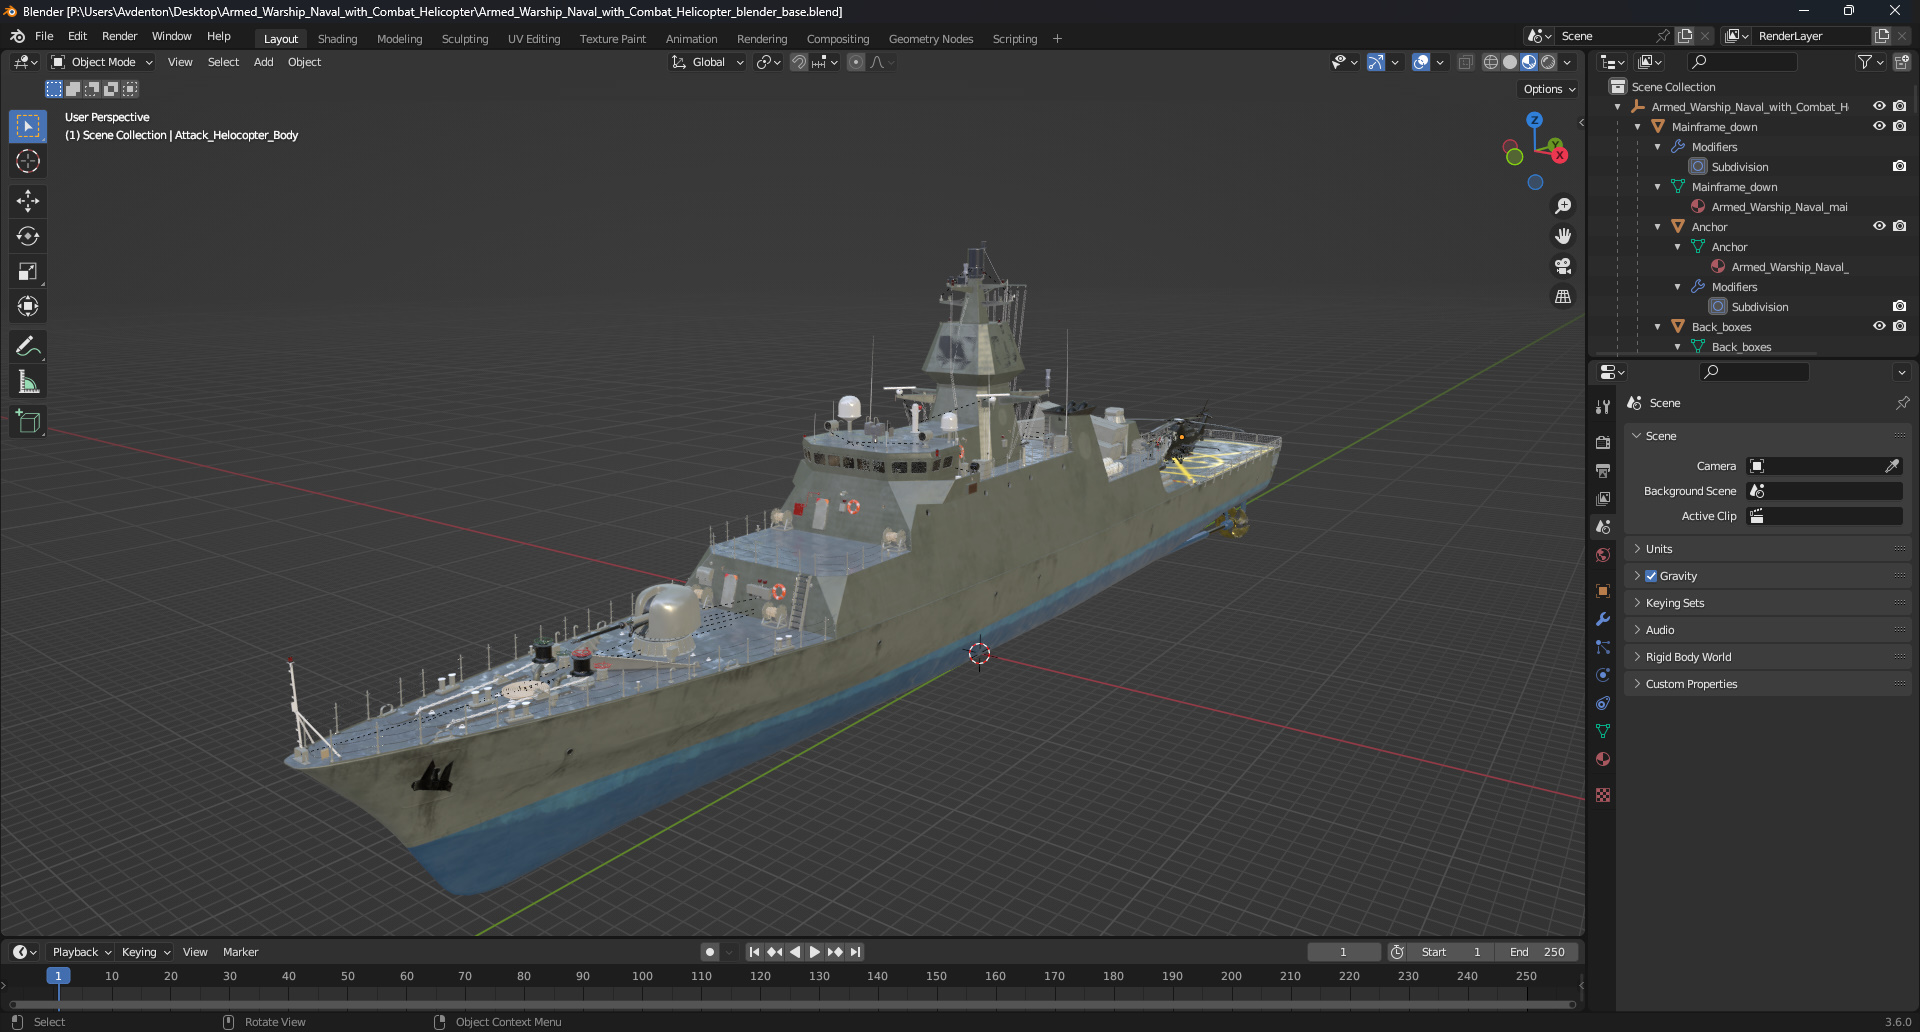Toggle X-ray mode in viewport header

pyautogui.click(x=1466, y=62)
